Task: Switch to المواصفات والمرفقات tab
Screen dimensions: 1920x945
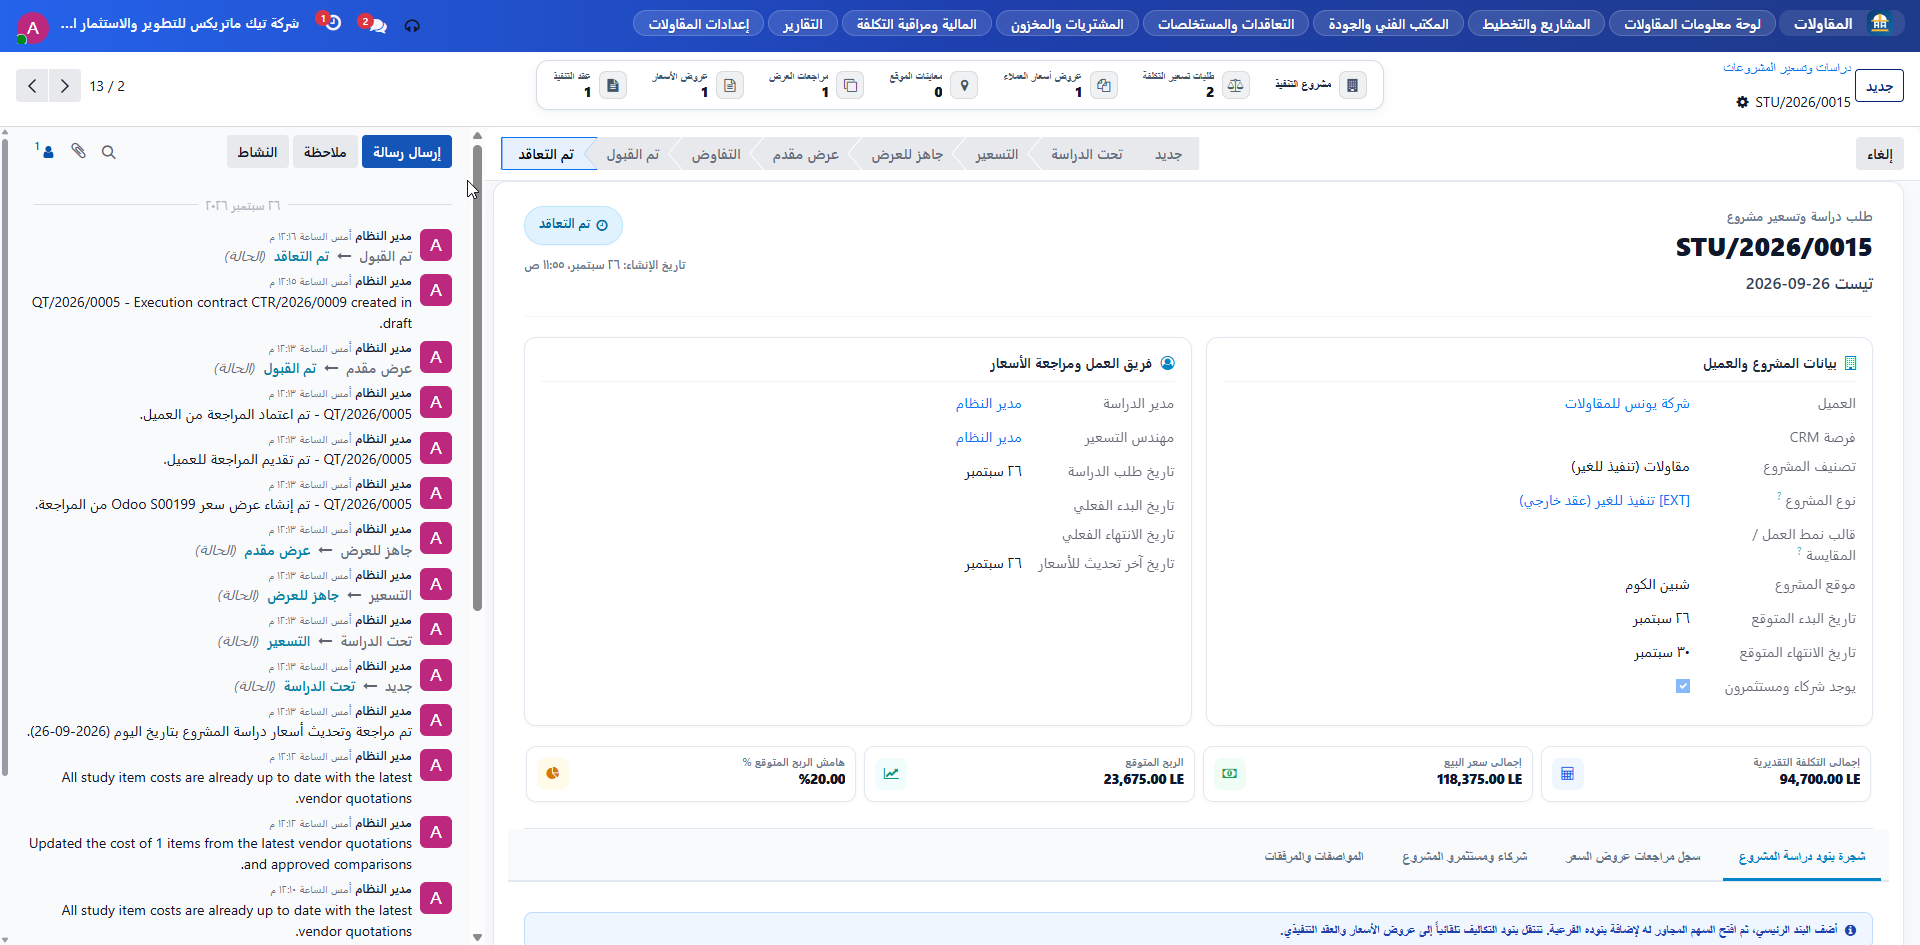Action: [x=1314, y=856]
